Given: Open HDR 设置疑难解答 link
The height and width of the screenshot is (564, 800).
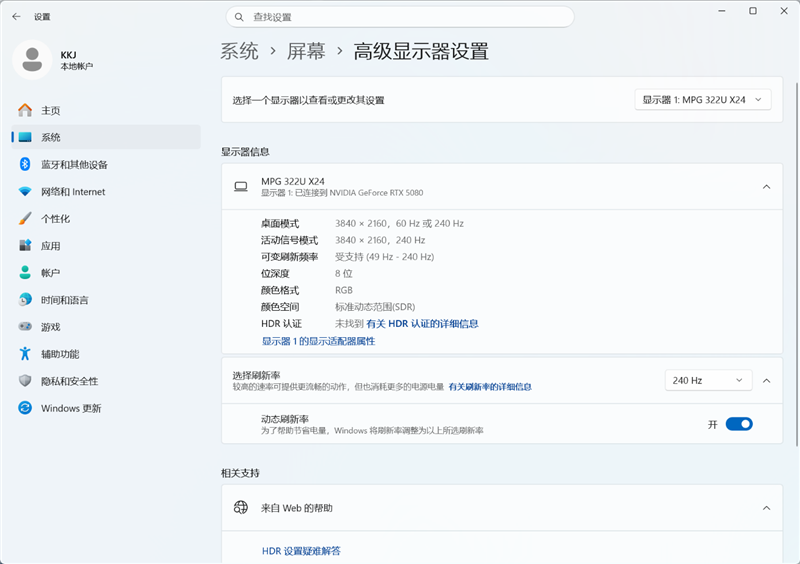Looking at the screenshot, I should [x=301, y=551].
